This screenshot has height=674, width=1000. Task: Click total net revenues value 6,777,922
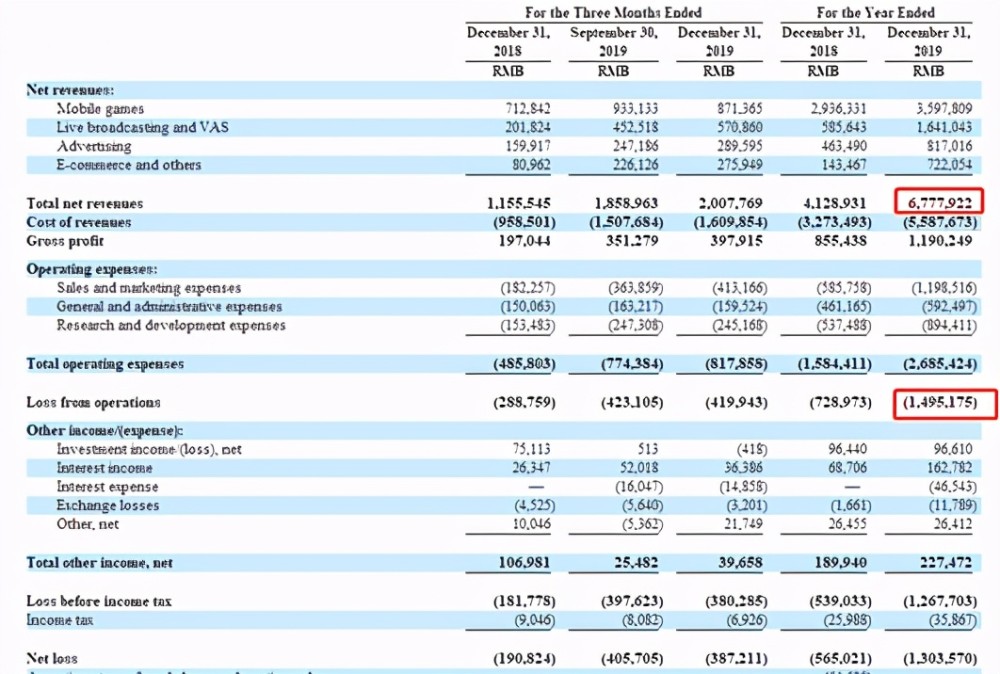tap(939, 203)
